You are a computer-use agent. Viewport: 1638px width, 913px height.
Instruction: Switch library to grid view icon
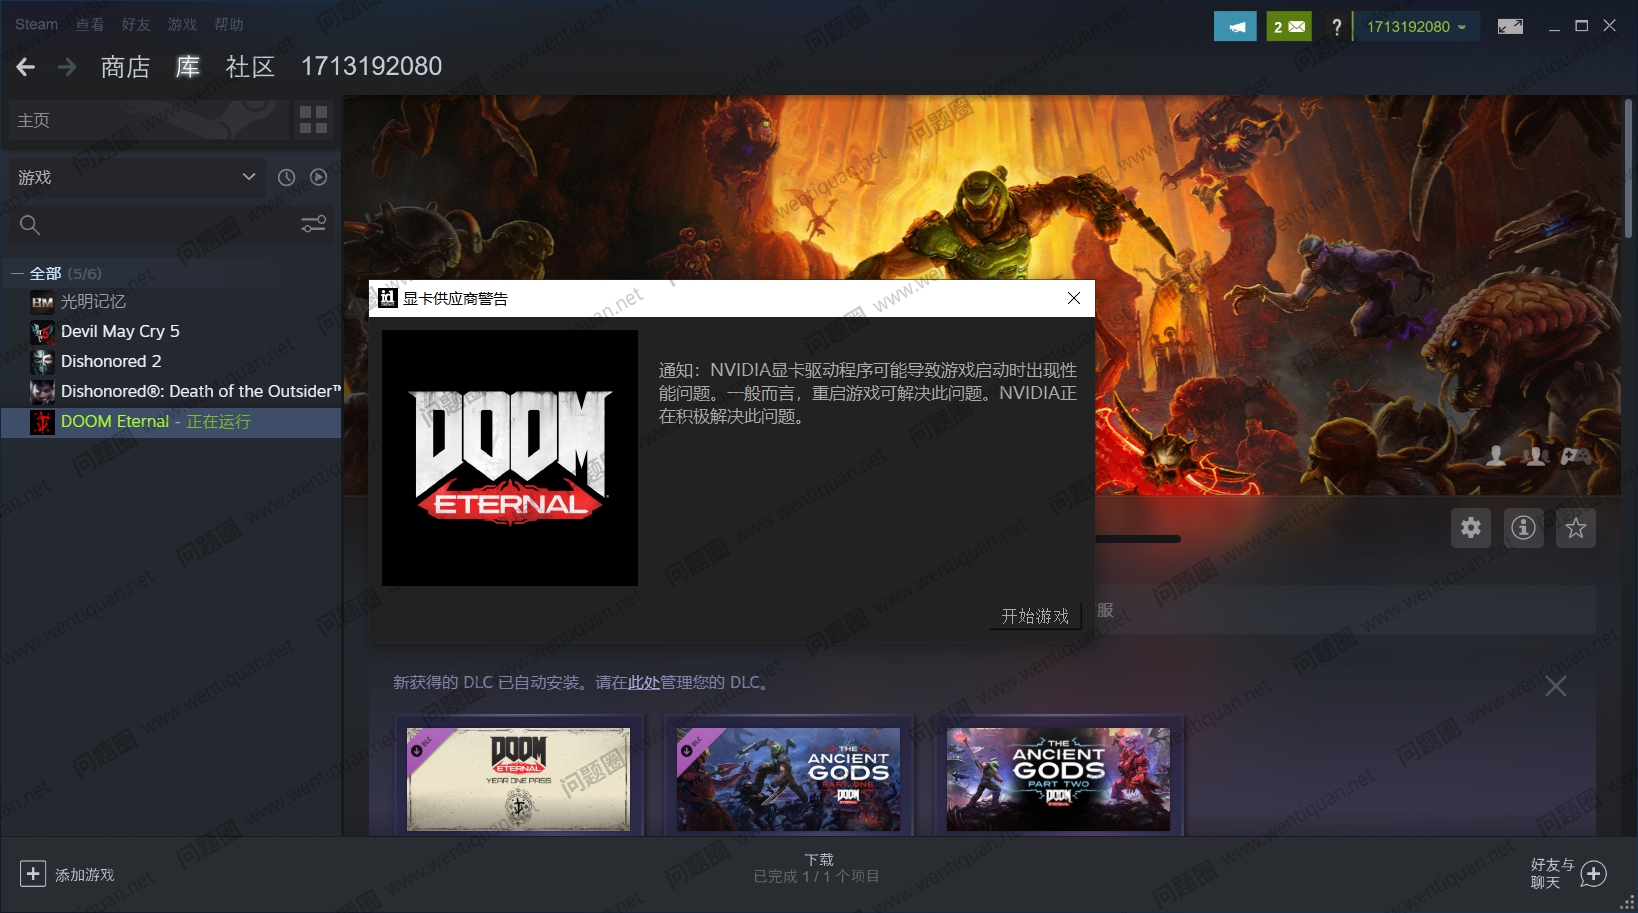coord(313,120)
